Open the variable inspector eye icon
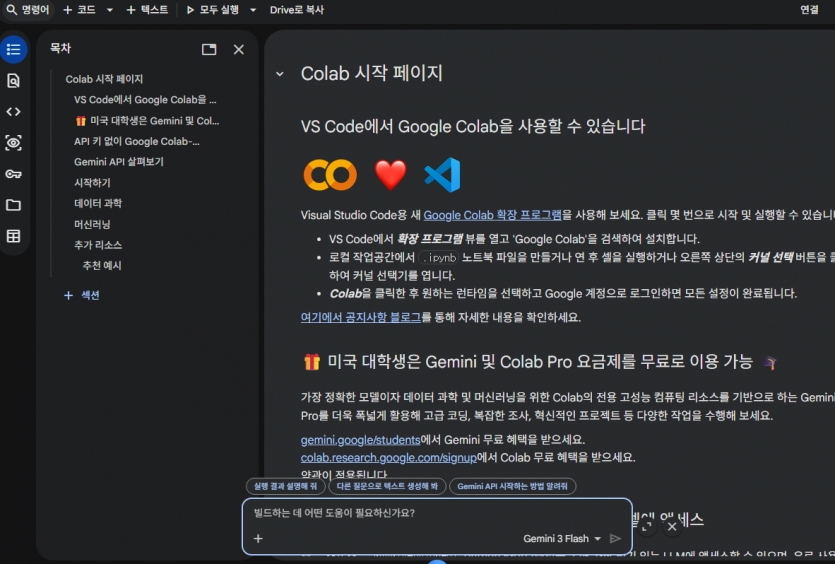Screen dimensions: 835x564 (13, 143)
